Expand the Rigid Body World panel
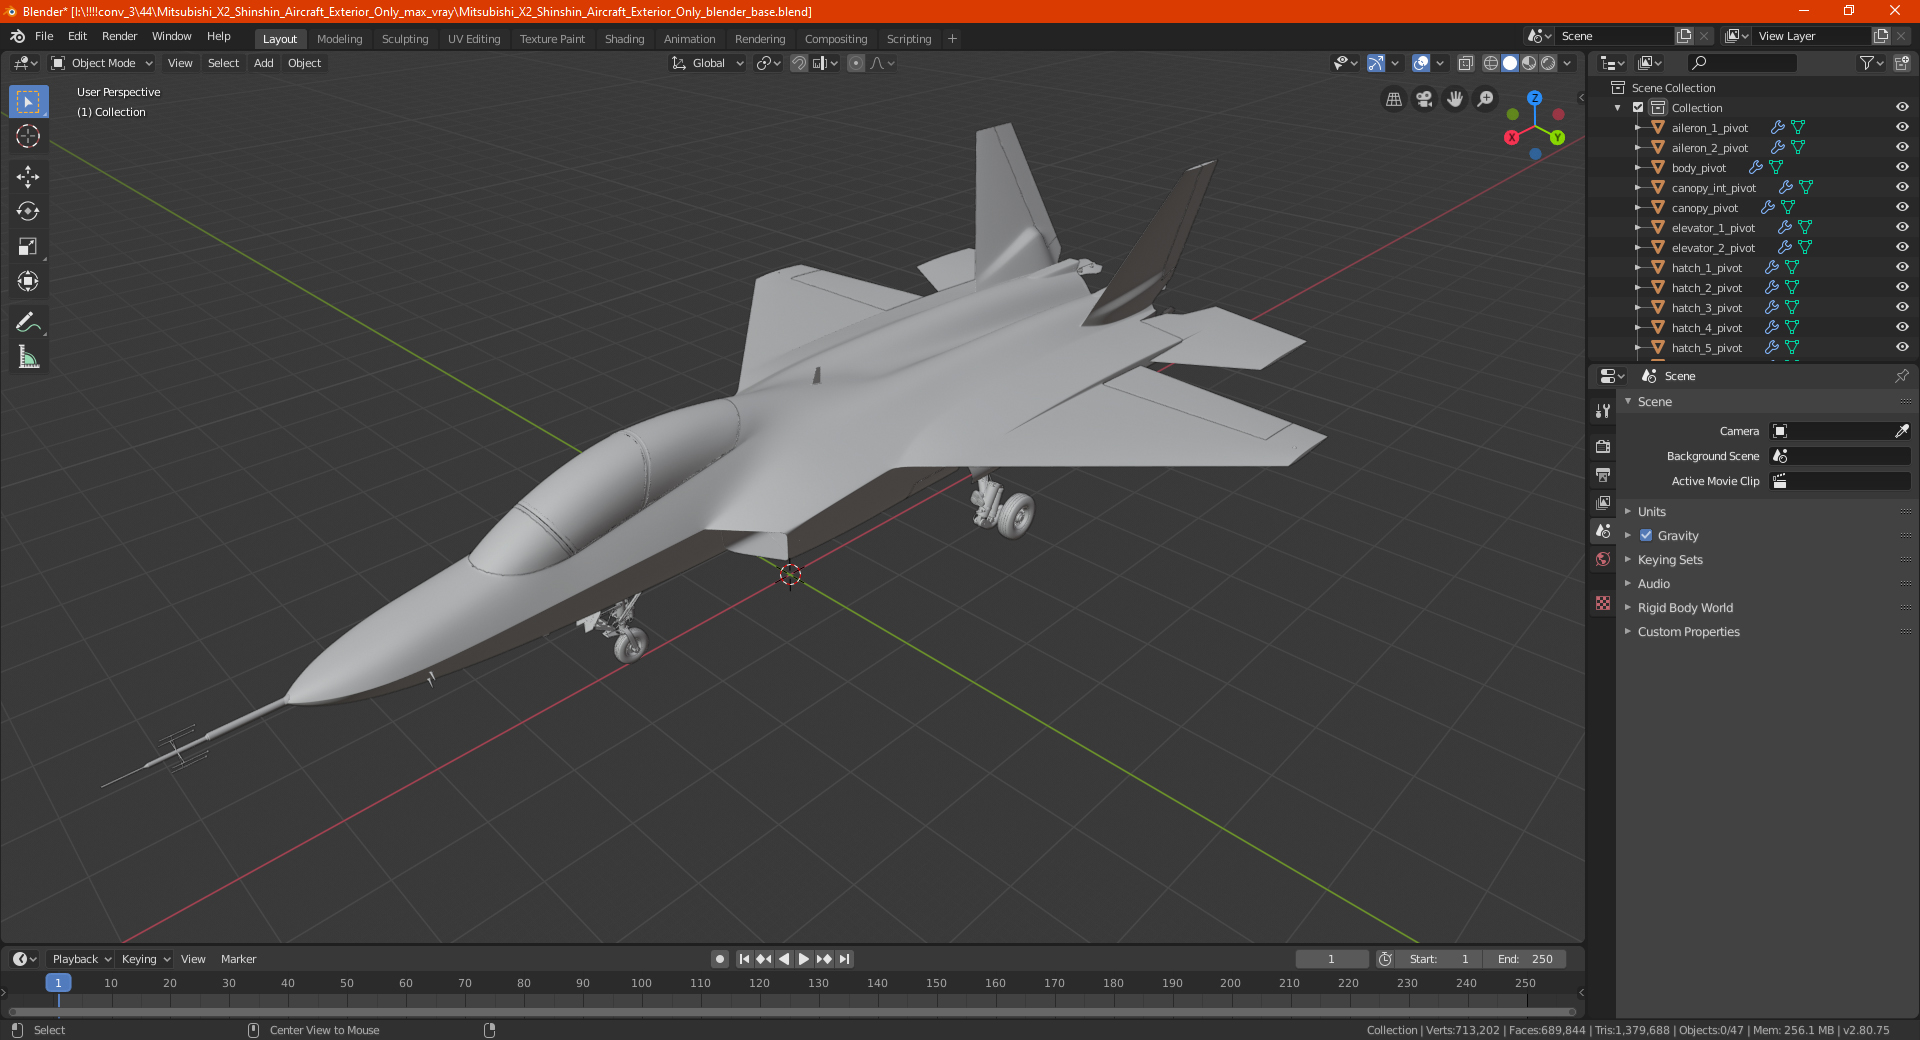The height and width of the screenshot is (1040, 1920). [x=1685, y=607]
